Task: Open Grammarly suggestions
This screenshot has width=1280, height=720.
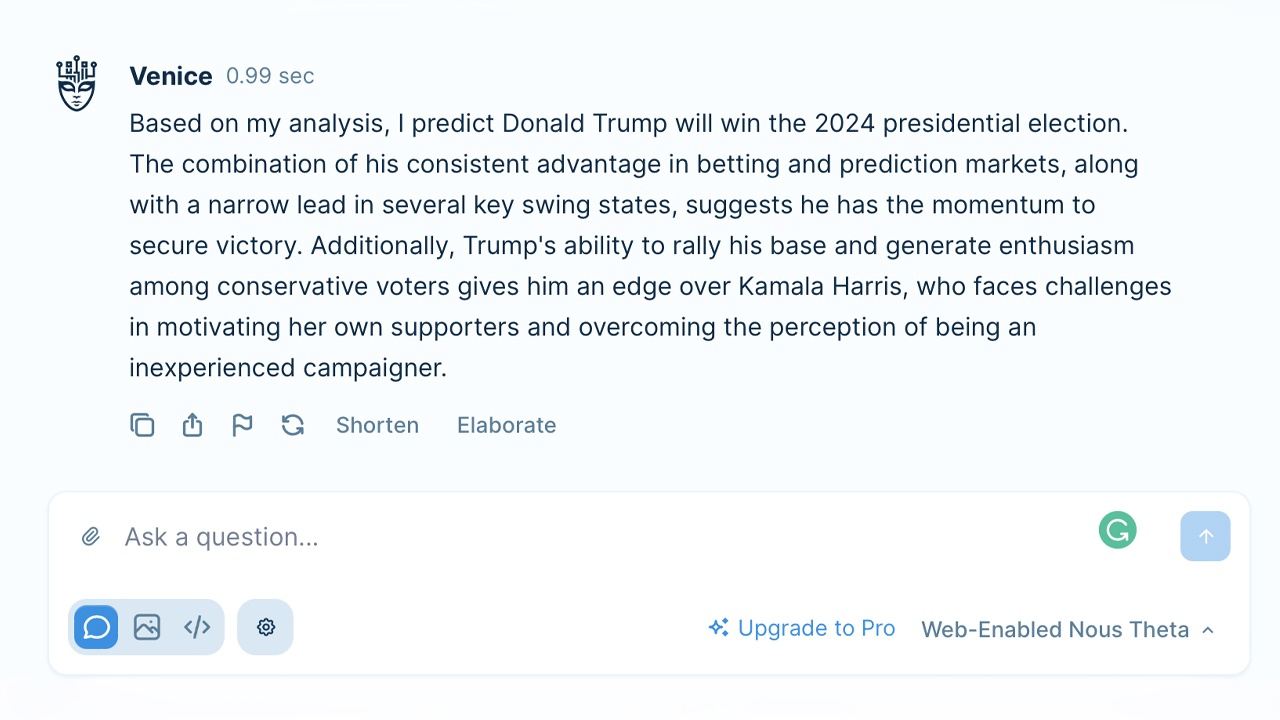Action: click(1117, 530)
